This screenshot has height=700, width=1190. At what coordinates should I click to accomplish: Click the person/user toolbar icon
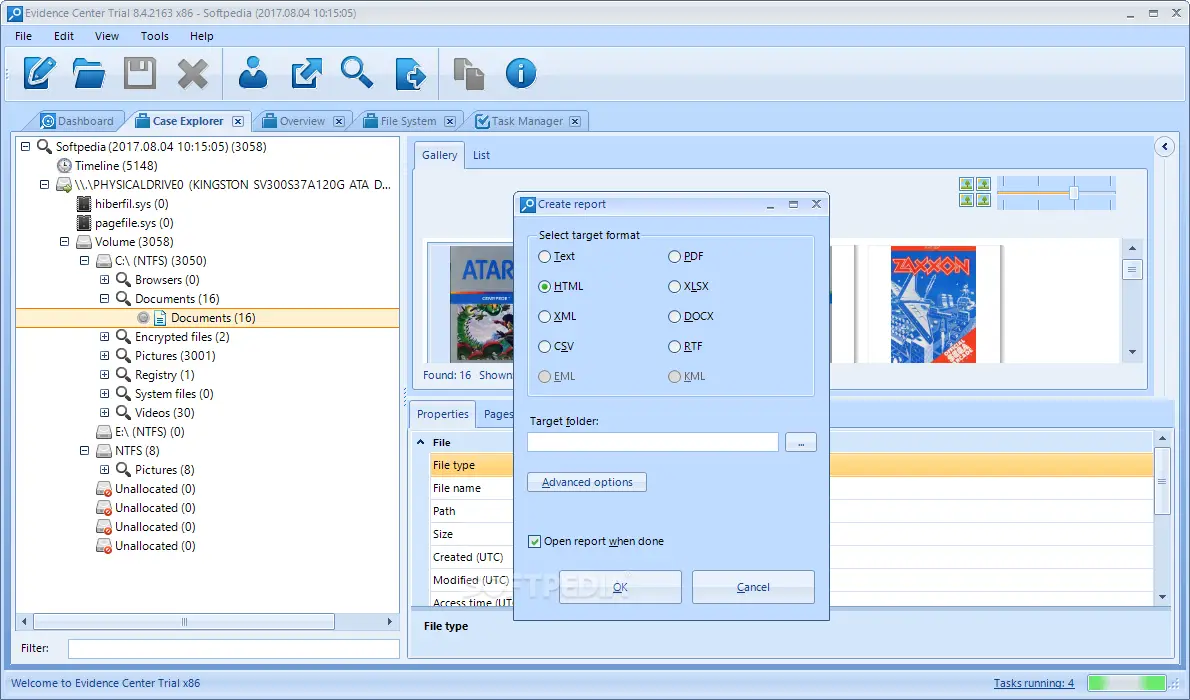click(253, 74)
